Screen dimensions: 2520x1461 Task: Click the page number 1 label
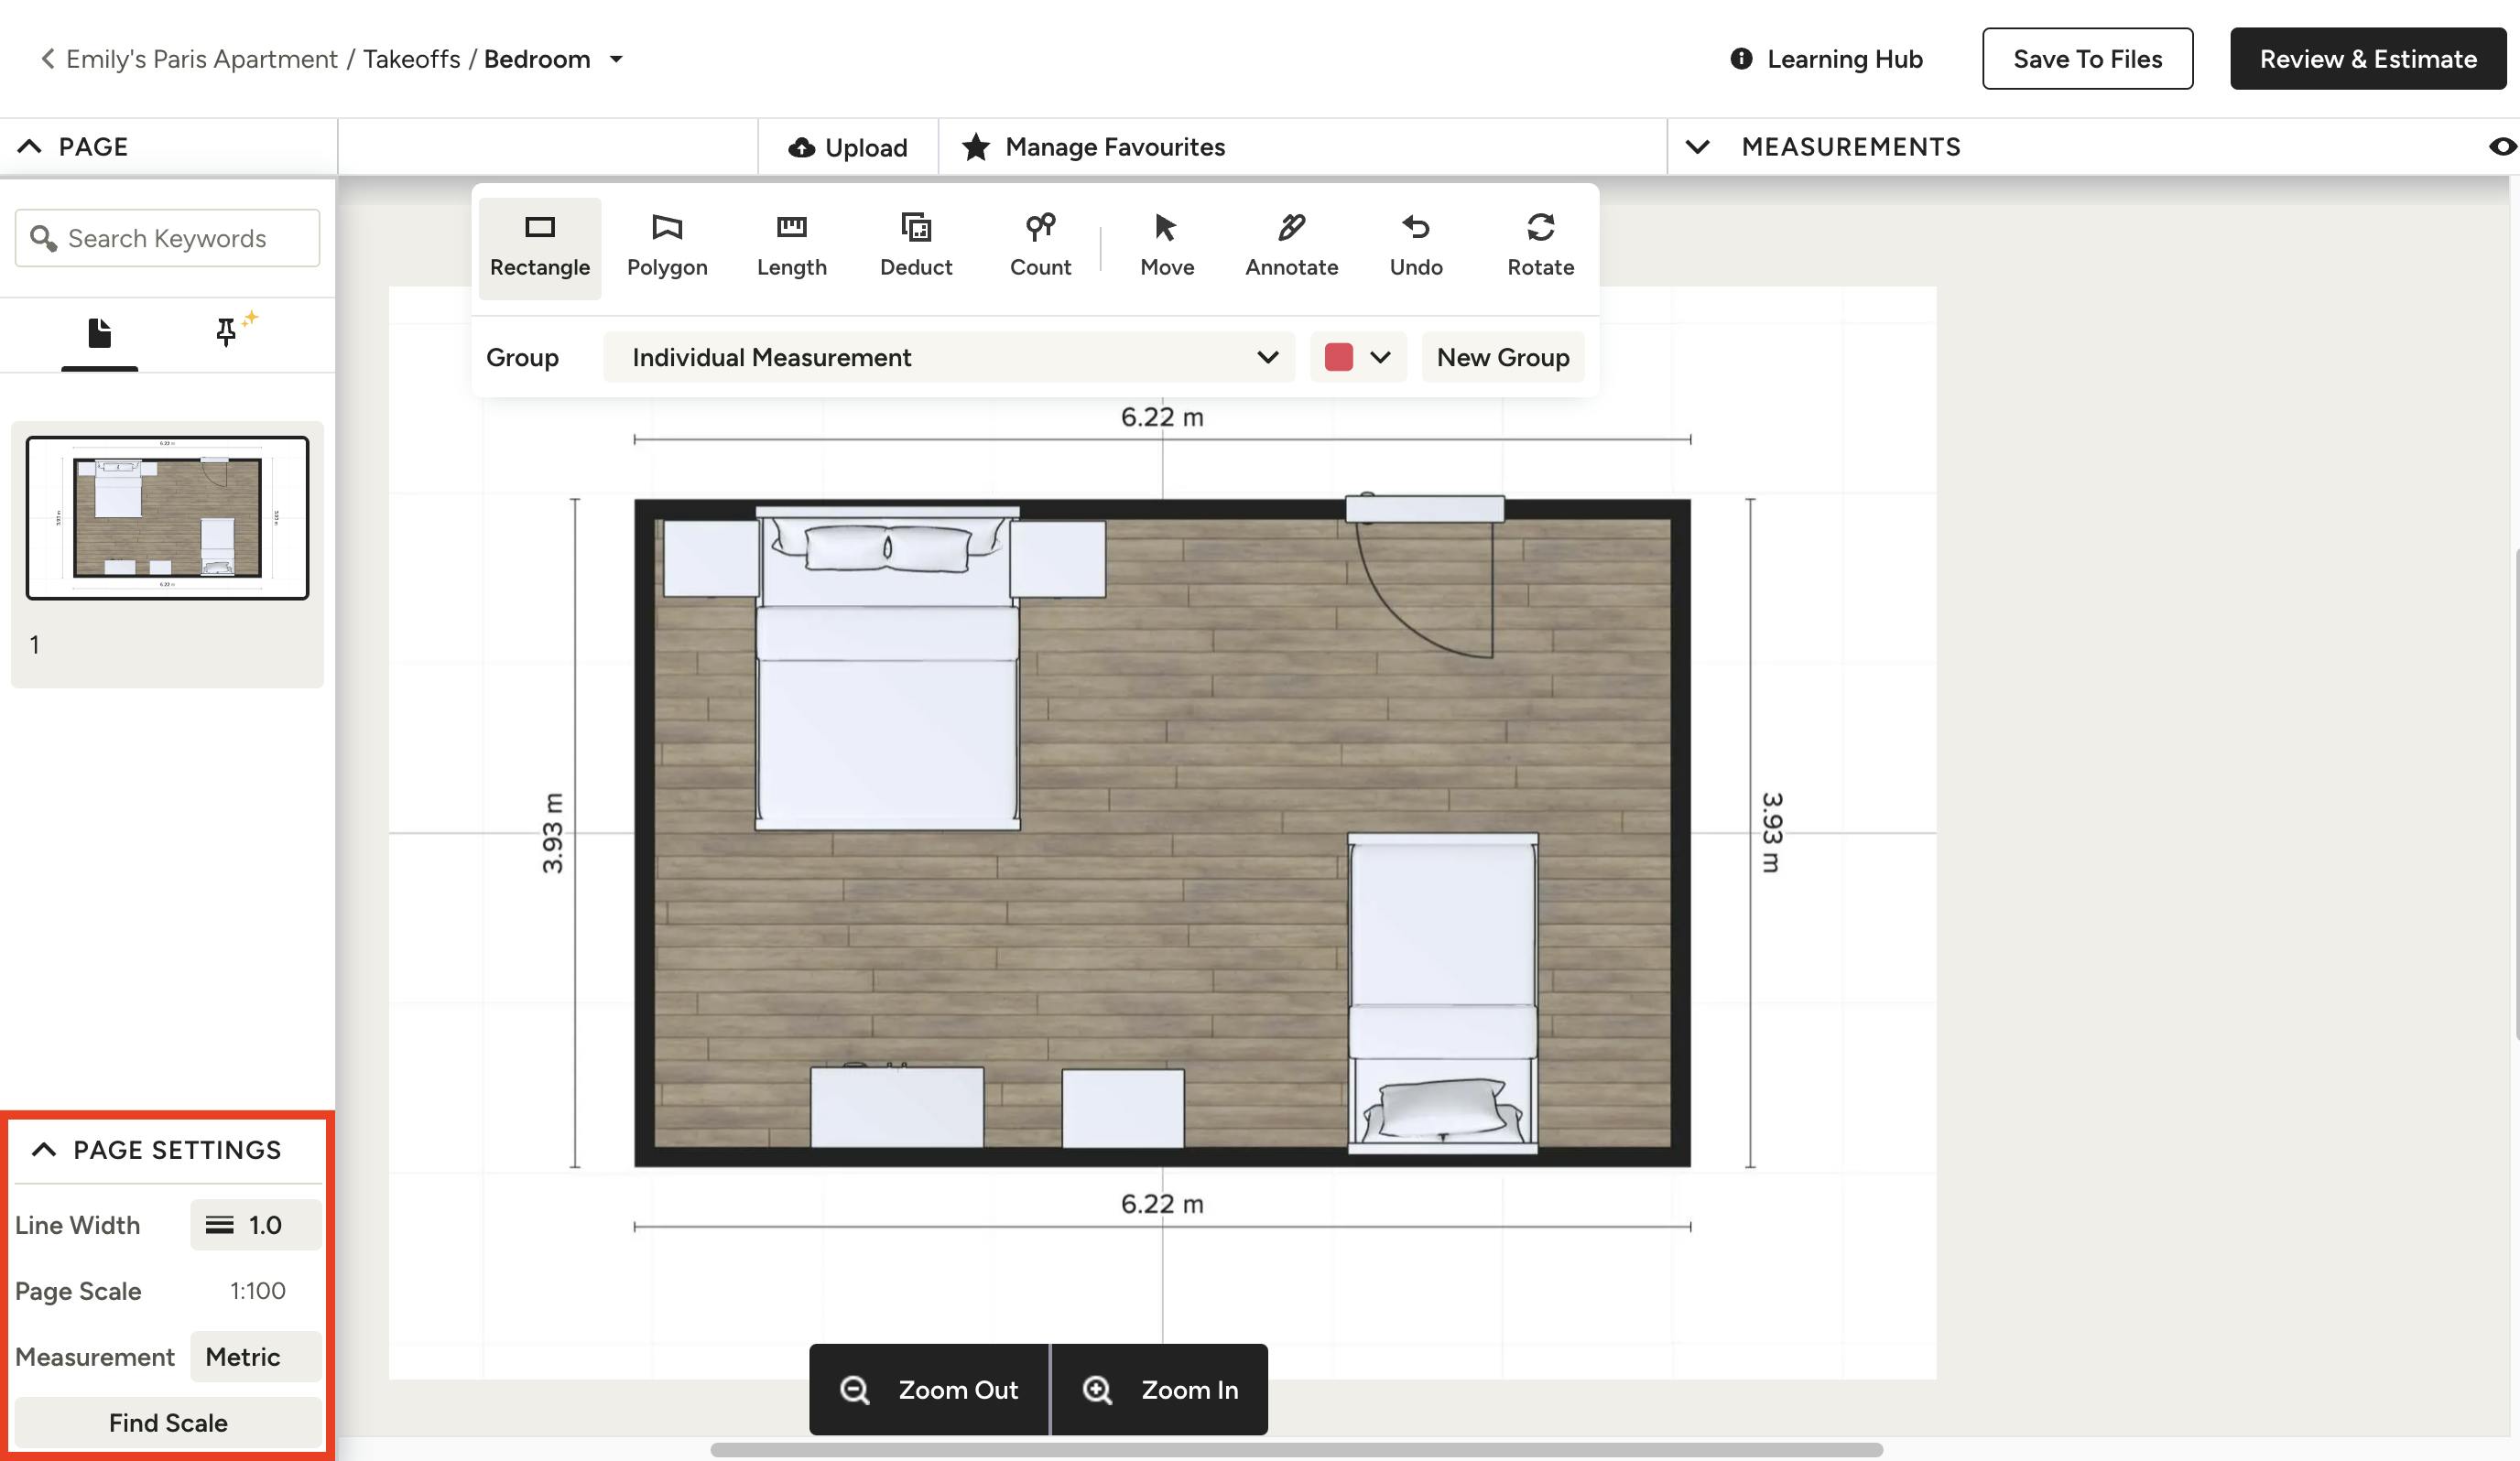point(35,645)
